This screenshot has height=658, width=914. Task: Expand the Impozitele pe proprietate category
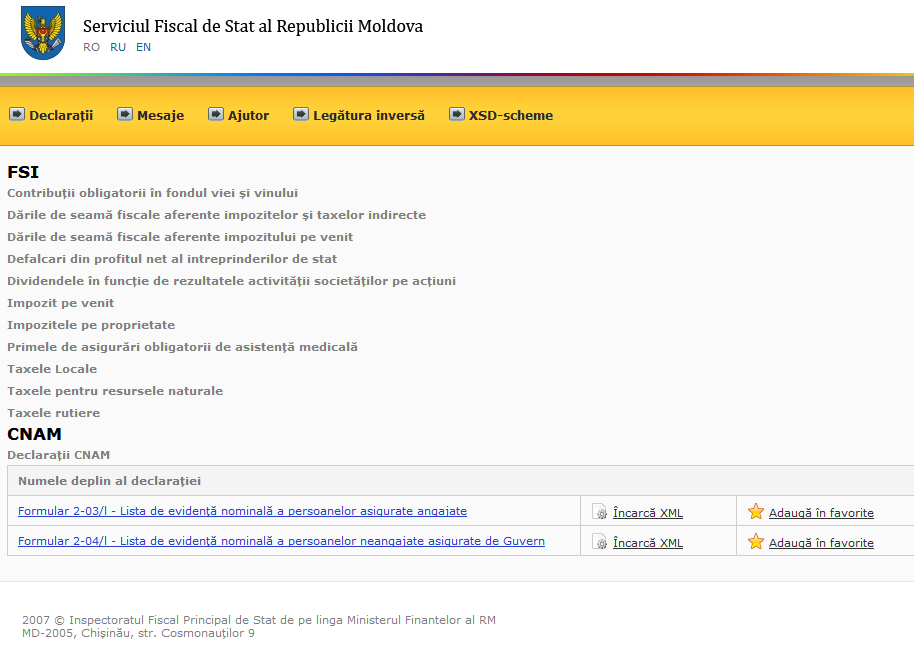point(91,325)
